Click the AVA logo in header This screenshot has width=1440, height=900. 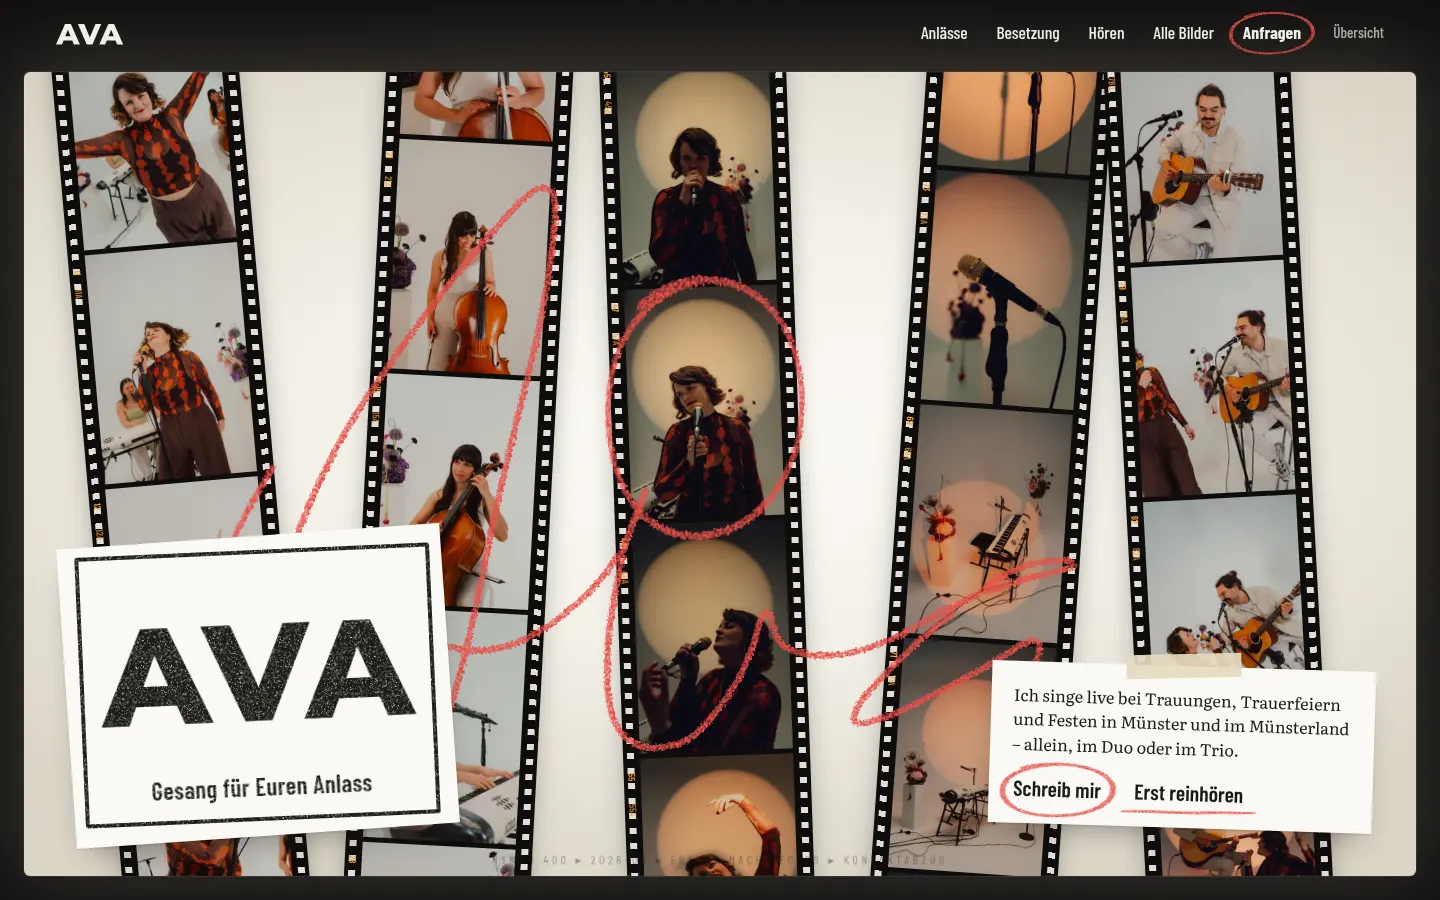[89, 34]
